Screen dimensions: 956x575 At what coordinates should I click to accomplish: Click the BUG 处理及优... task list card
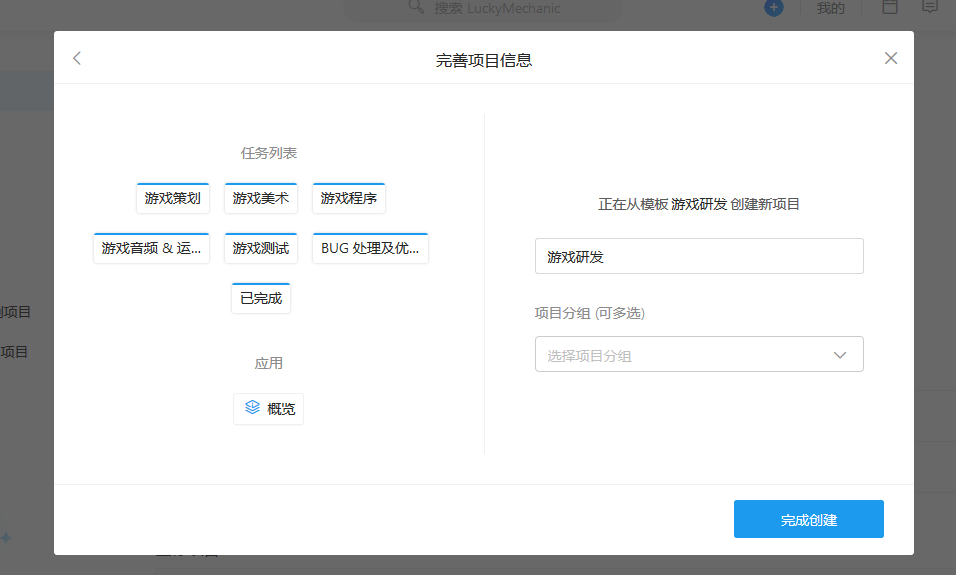(x=370, y=248)
